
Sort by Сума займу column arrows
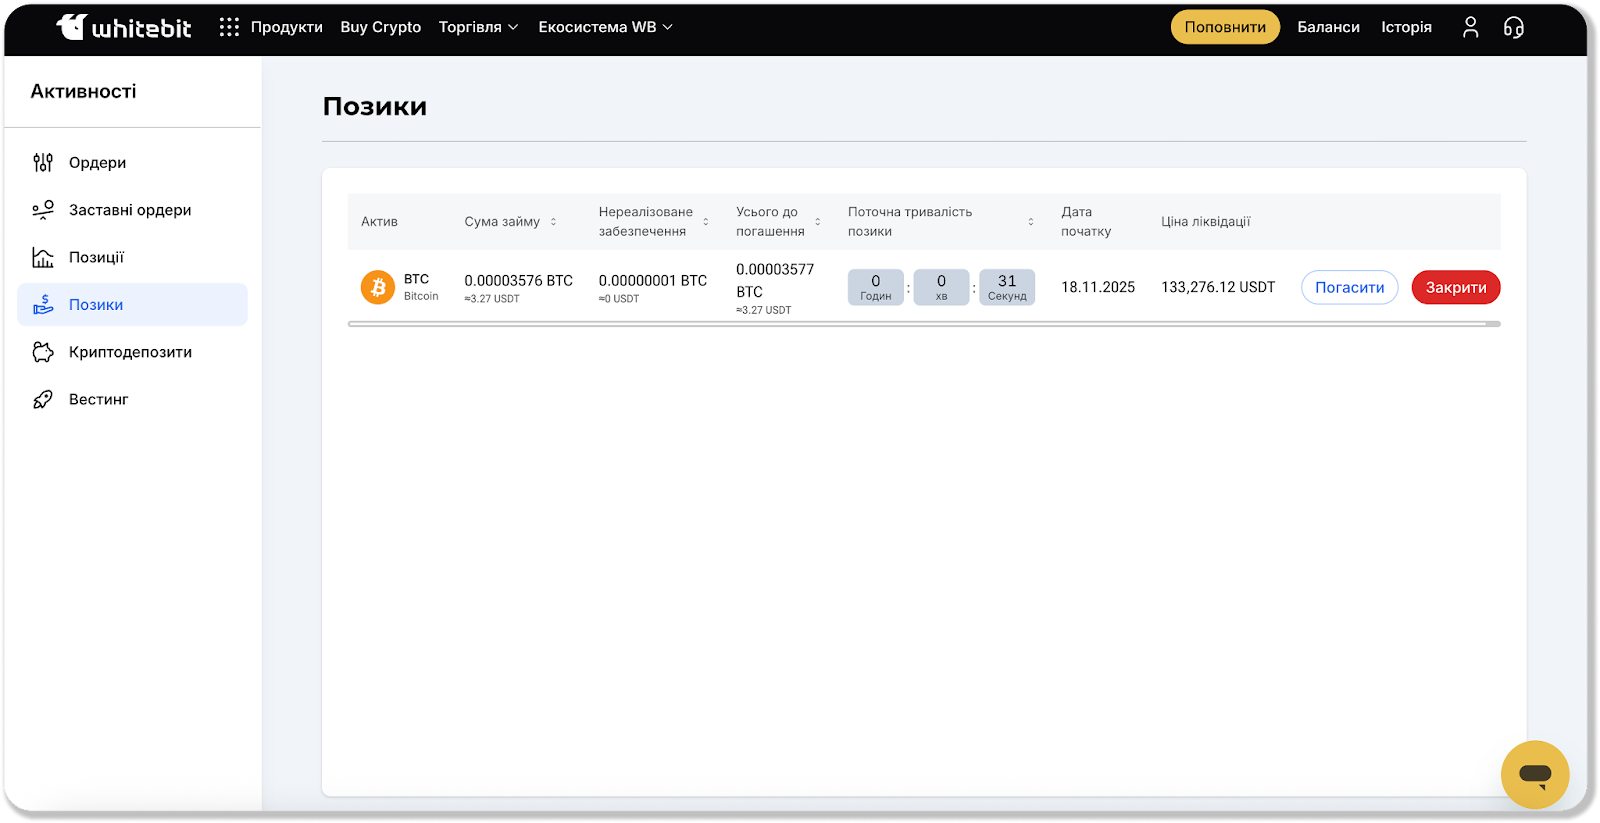(553, 222)
